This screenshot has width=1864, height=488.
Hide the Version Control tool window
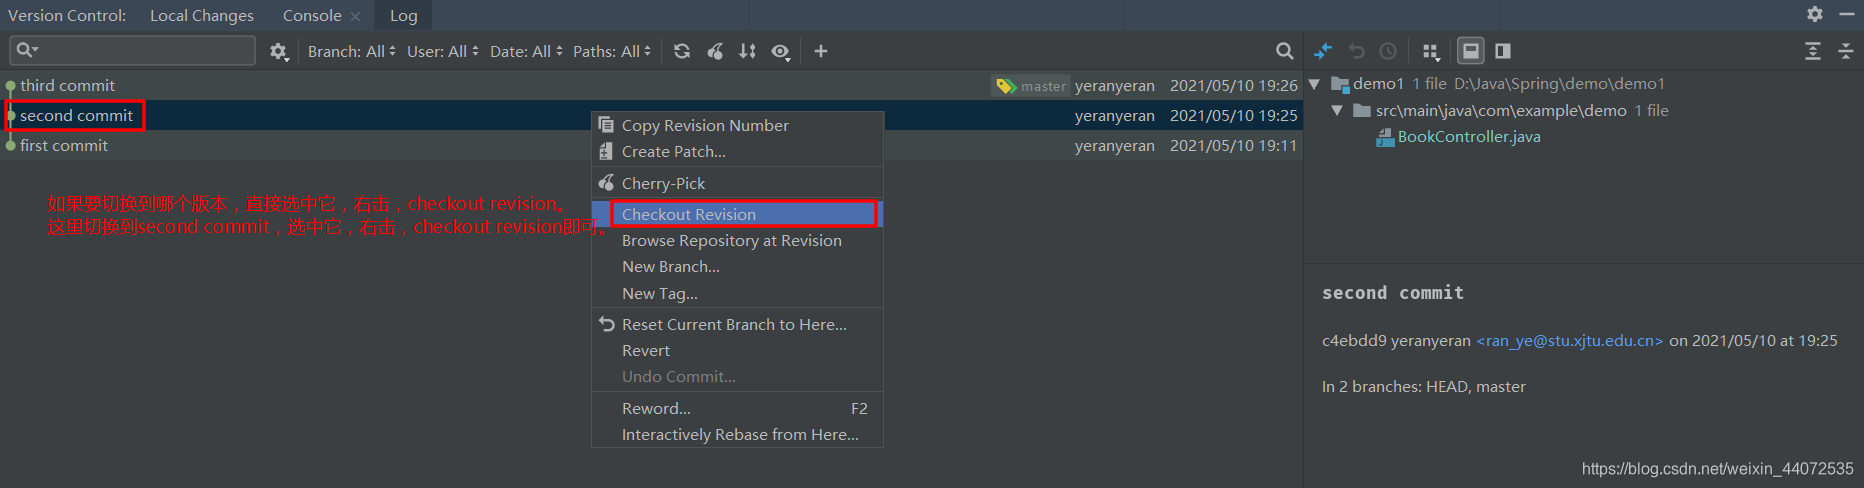tap(1847, 14)
